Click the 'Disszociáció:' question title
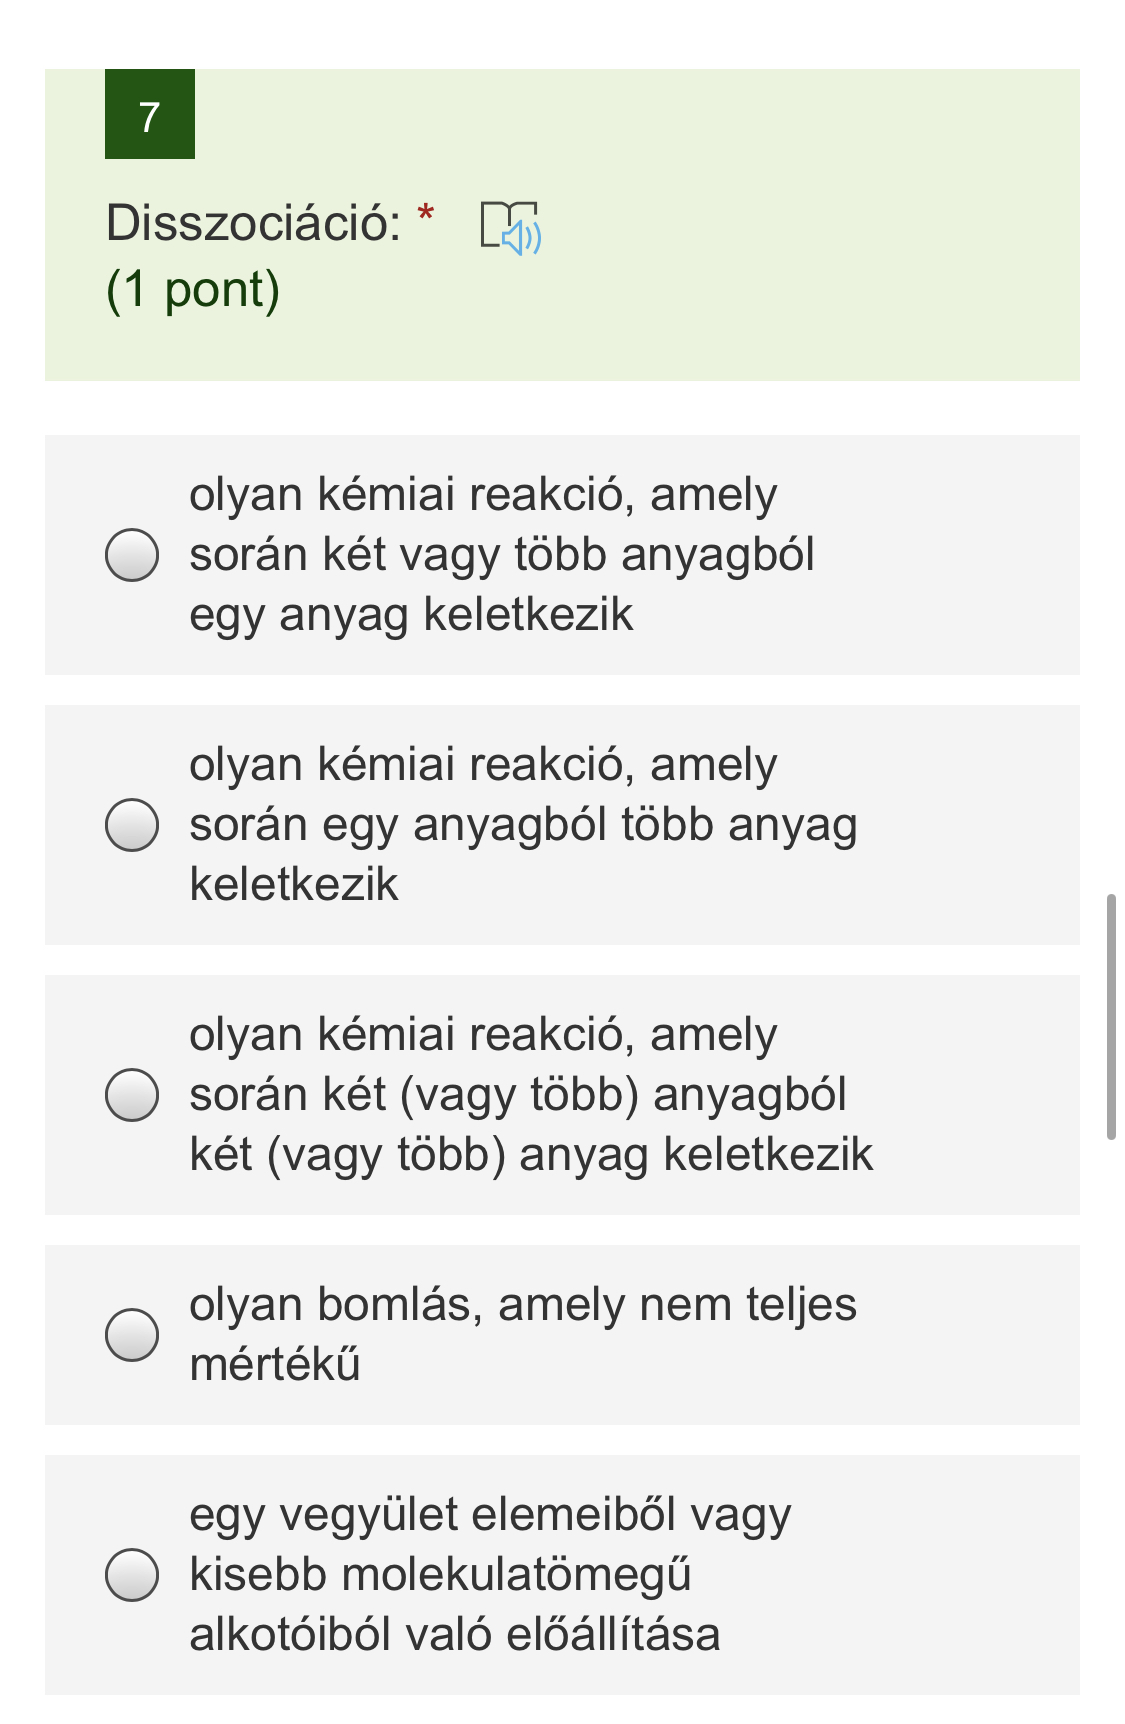 [254, 222]
